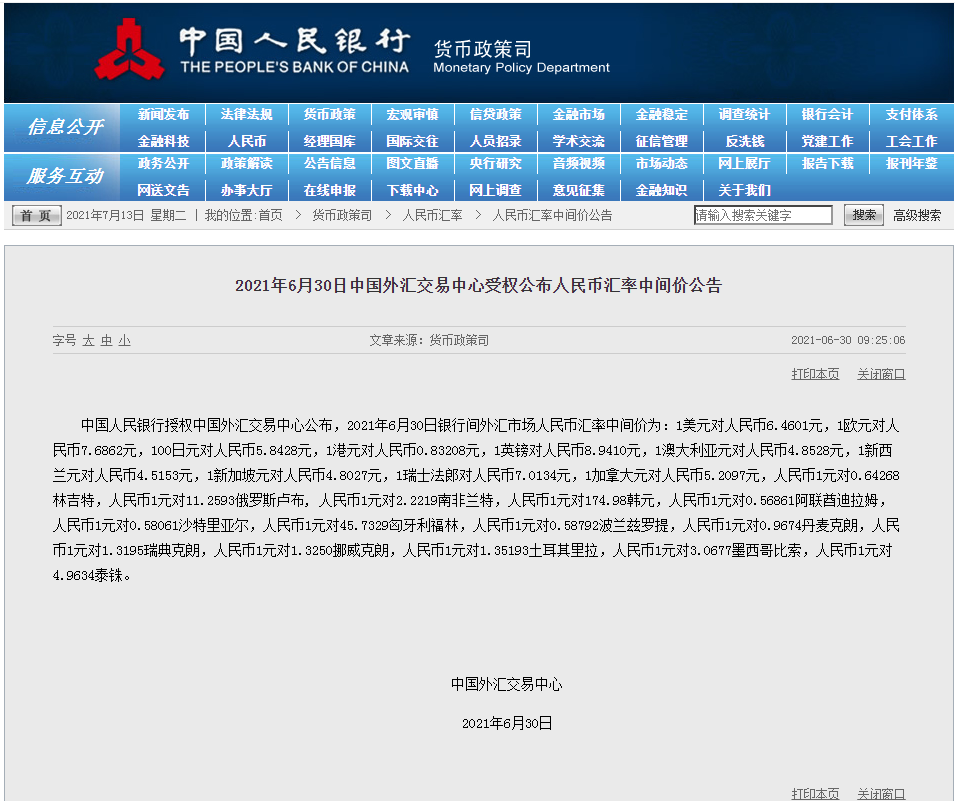Open the 国际交往 navigation item
The width and height of the screenshot is (955, 801).
[x=412, y=141]
